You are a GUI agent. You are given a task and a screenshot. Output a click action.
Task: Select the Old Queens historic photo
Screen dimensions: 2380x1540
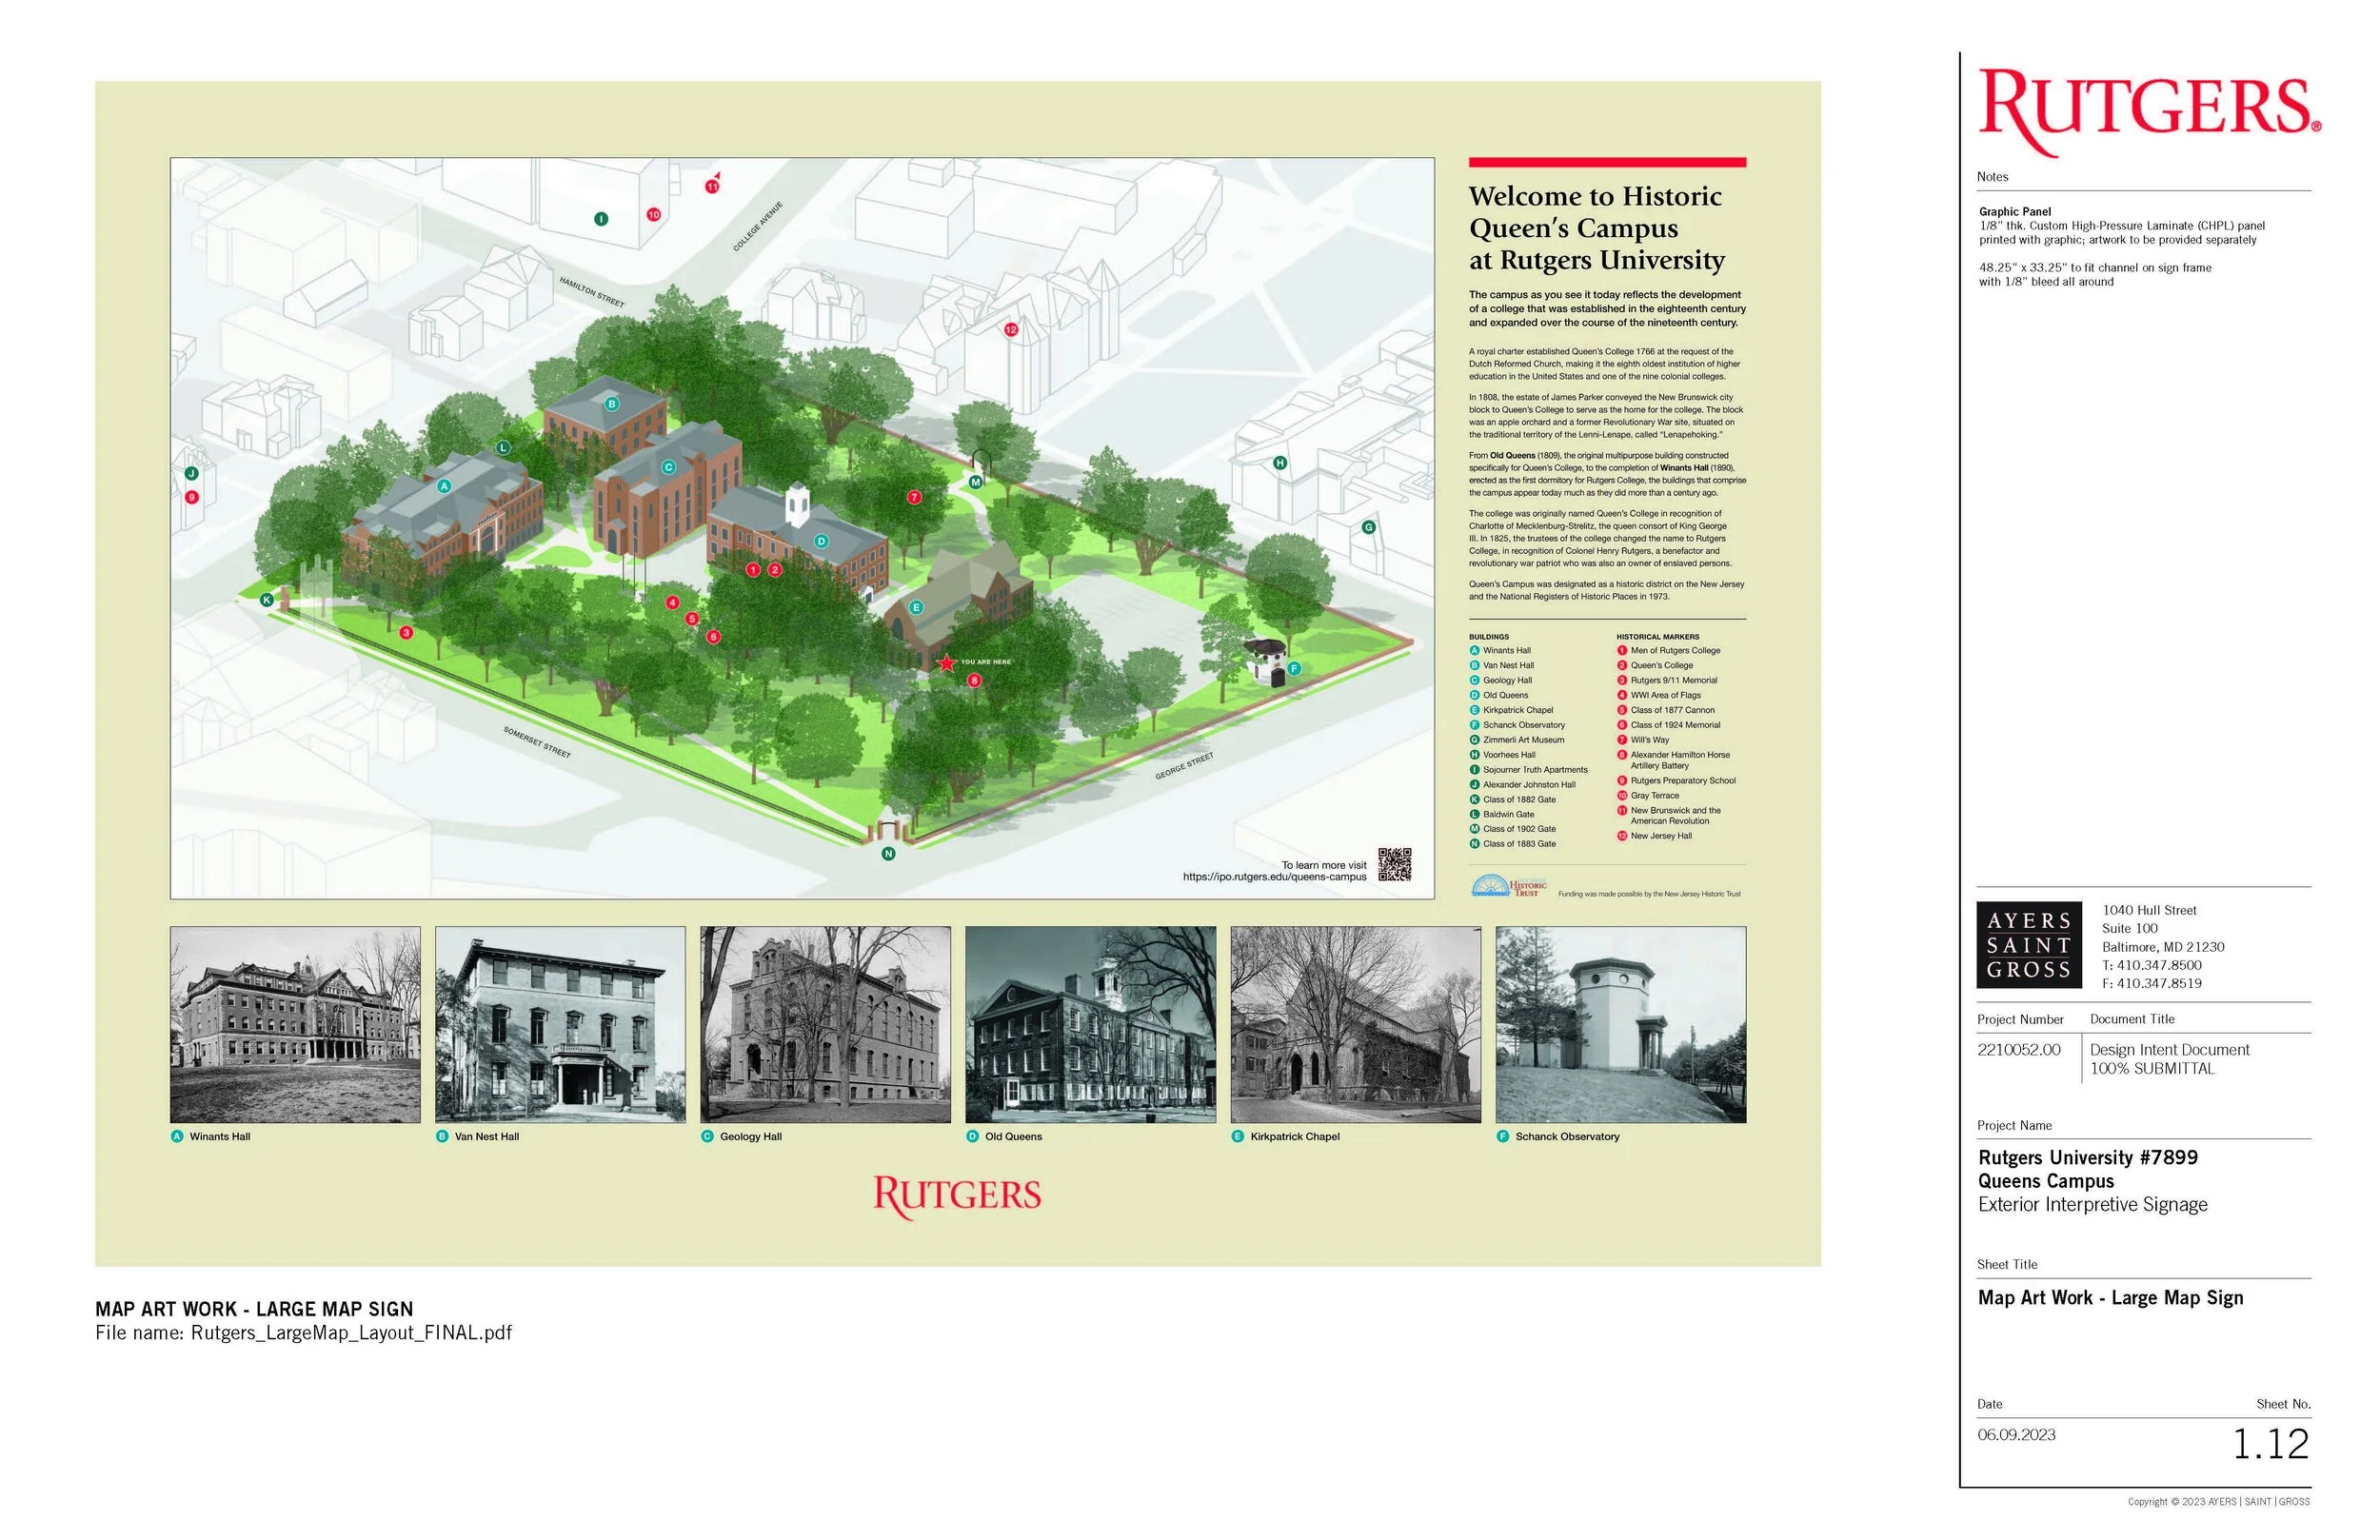pos(1090,1024)
